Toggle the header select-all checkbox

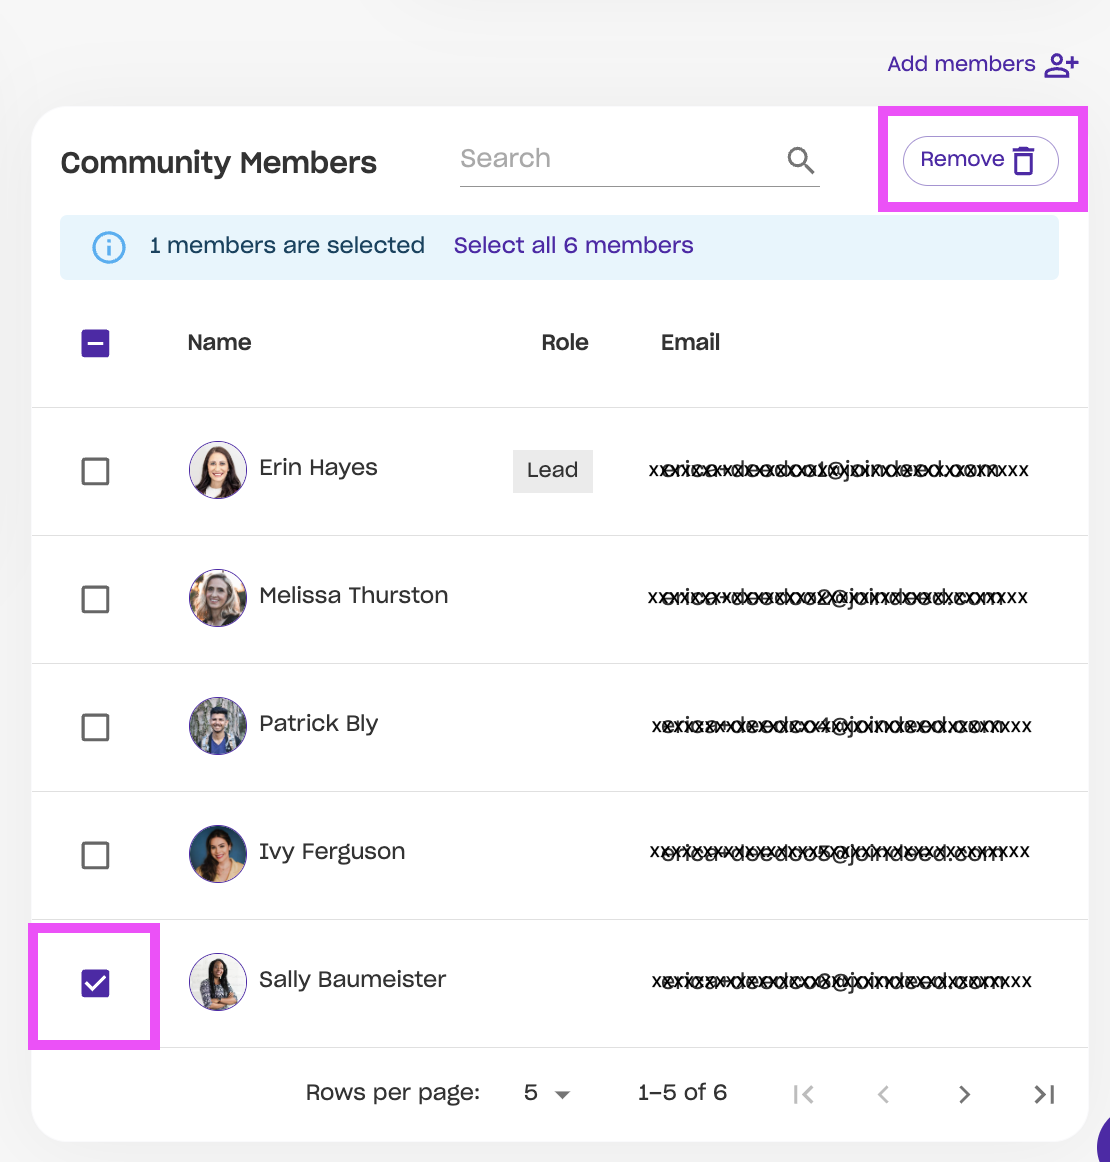96,343
